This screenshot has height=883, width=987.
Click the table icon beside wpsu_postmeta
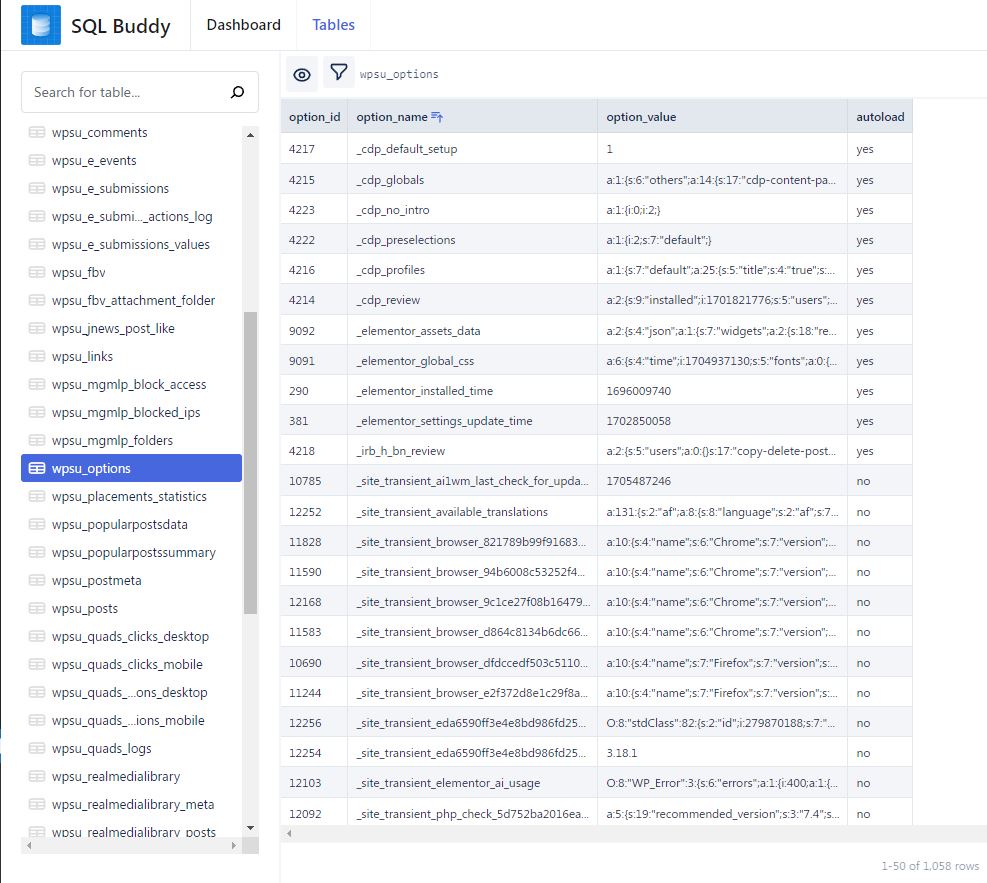pyautogui.click(x=37, y=580)
